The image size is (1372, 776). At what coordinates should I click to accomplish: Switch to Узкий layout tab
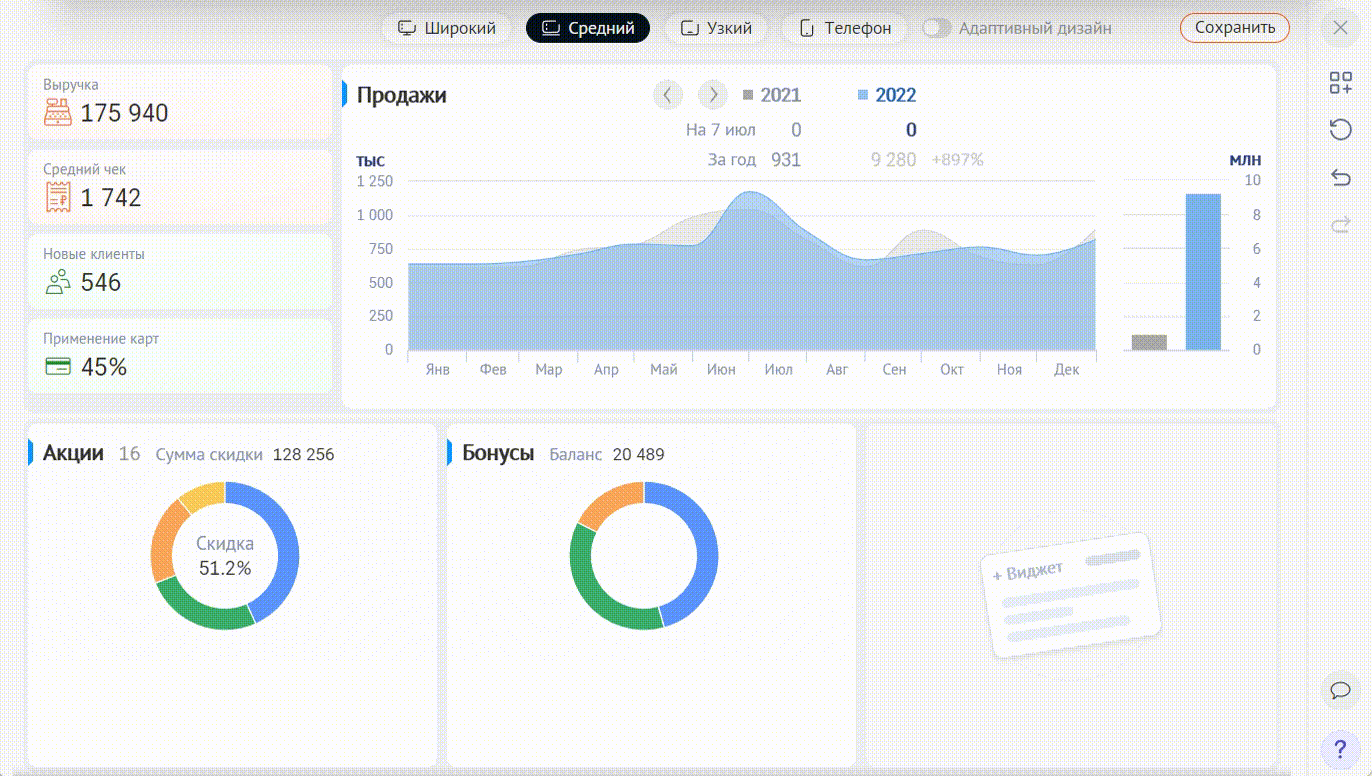pos(716,28)
